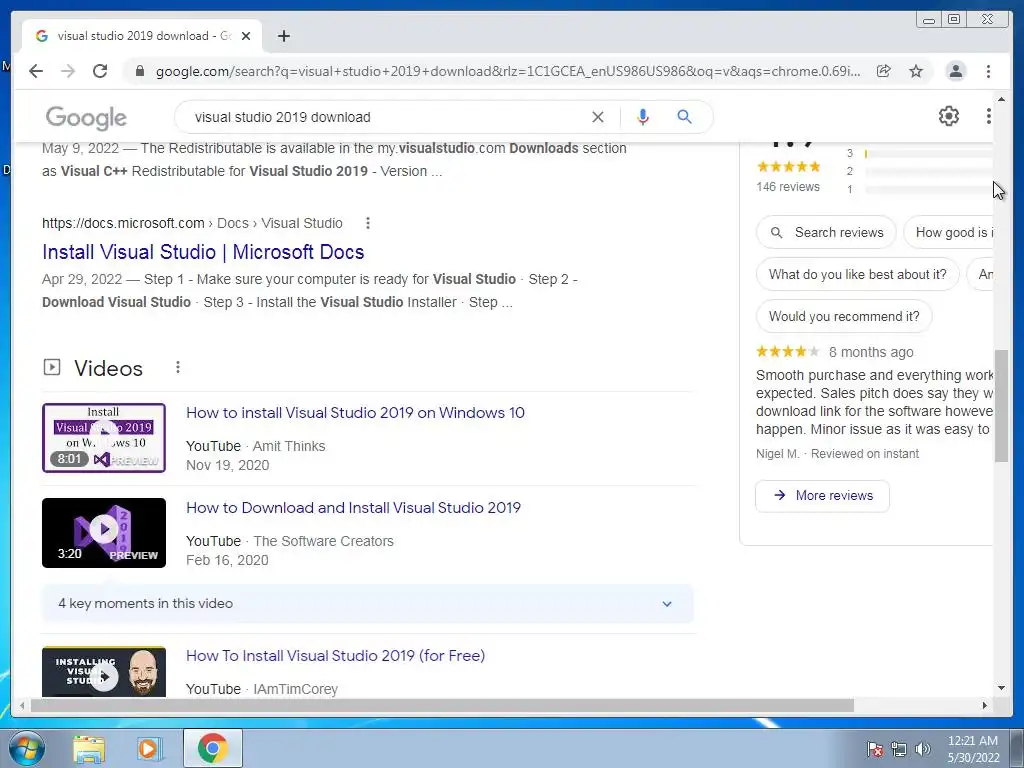Open Google quick settings gear
The height and width of the screenshot is (768, 1024).
click(949, 116)
